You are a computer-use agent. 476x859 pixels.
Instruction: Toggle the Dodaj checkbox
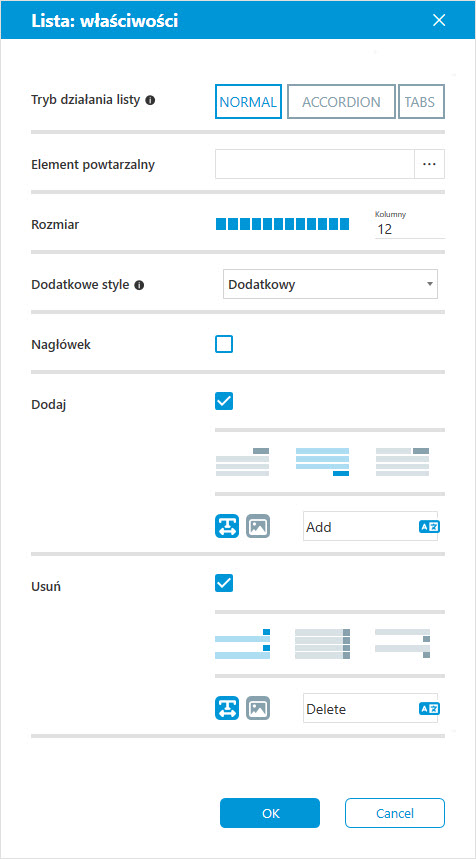[x=224, y=401]
